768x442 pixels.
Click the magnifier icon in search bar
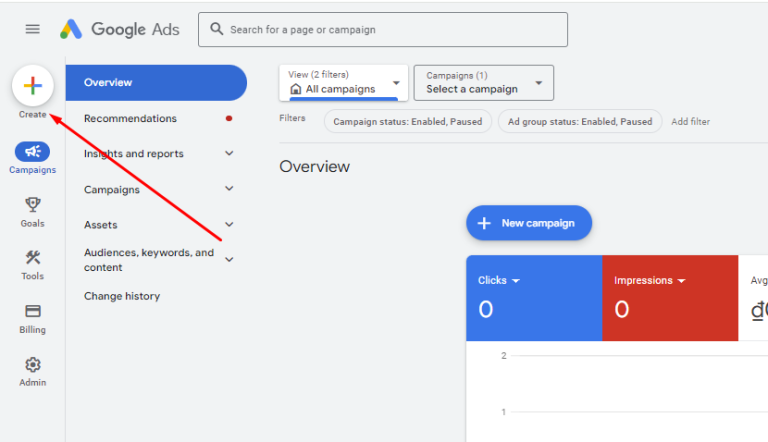tap(216, 29)
